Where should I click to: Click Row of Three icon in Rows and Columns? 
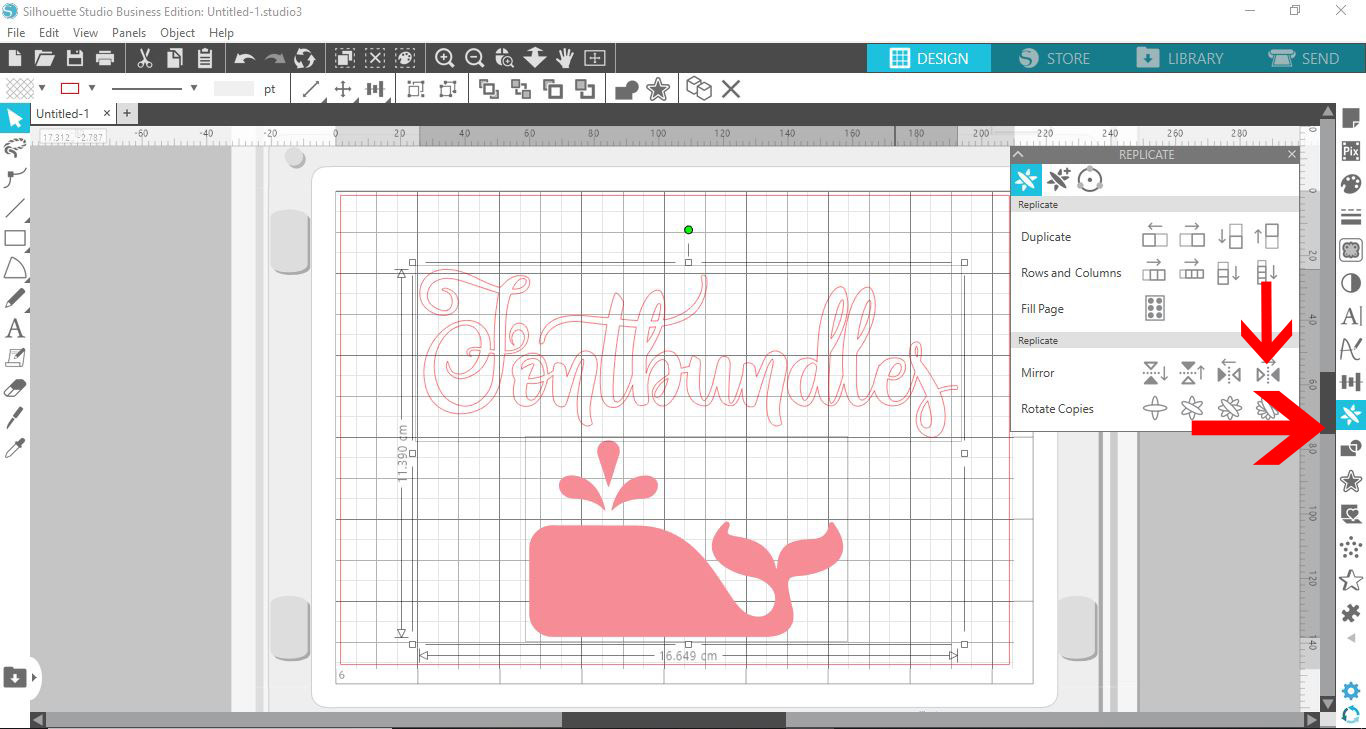[x=1155, y=271]
